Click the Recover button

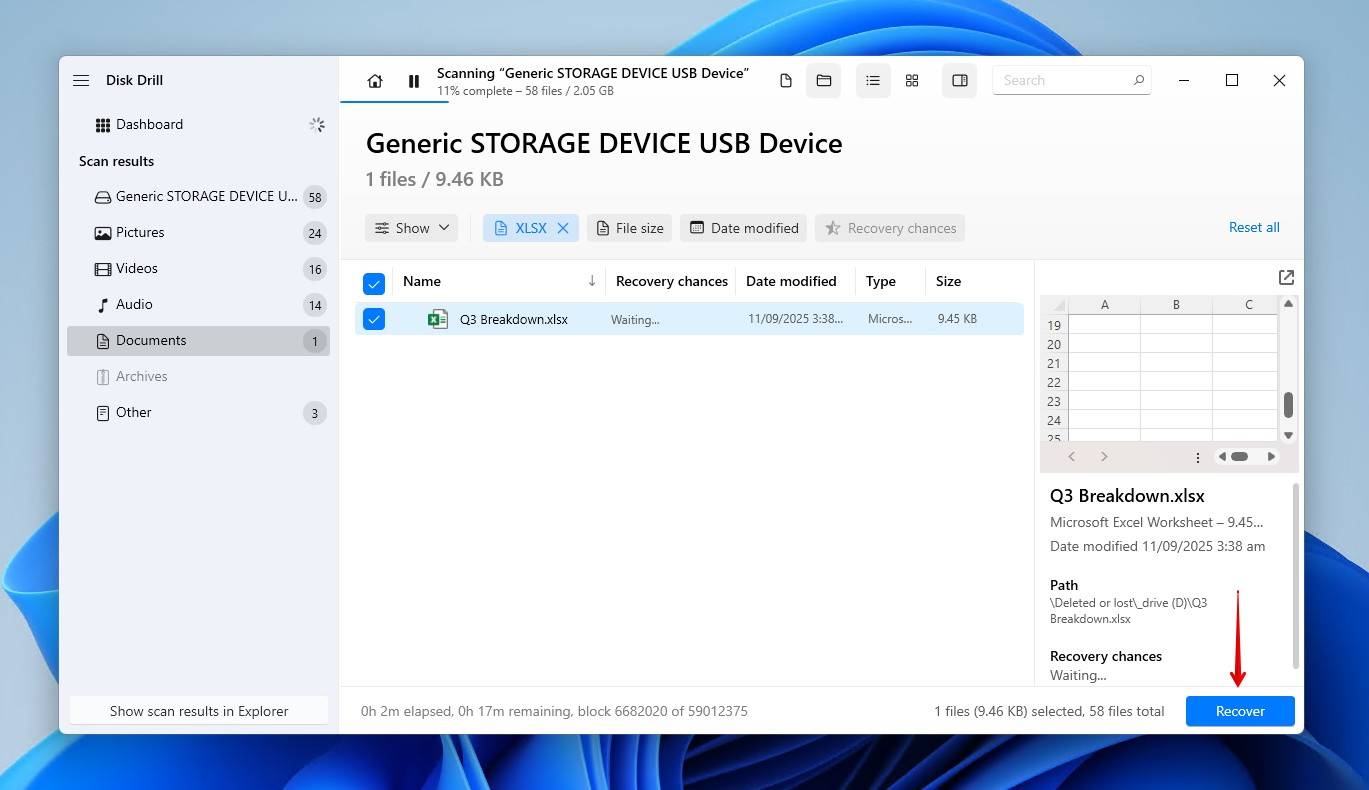1240,711
